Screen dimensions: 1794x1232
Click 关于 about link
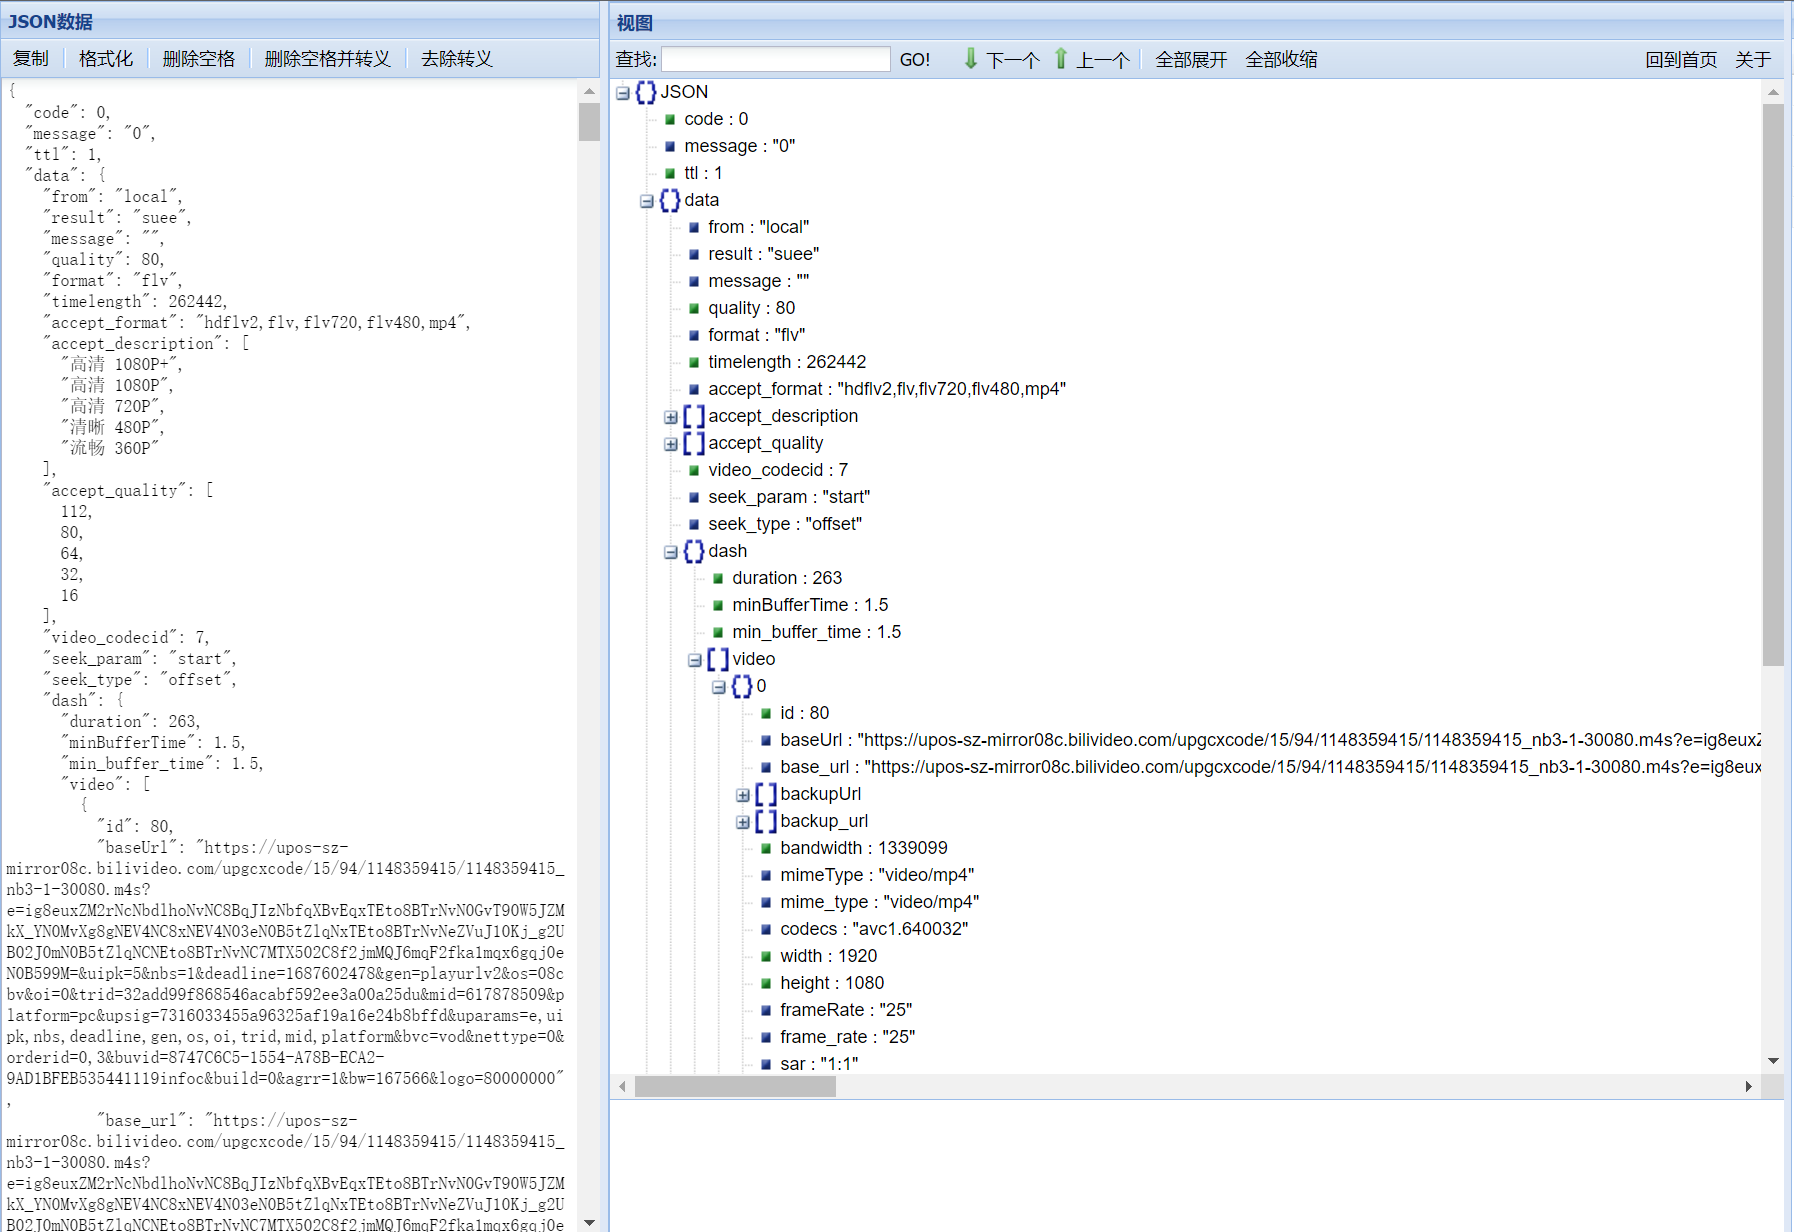(1753, 60)
